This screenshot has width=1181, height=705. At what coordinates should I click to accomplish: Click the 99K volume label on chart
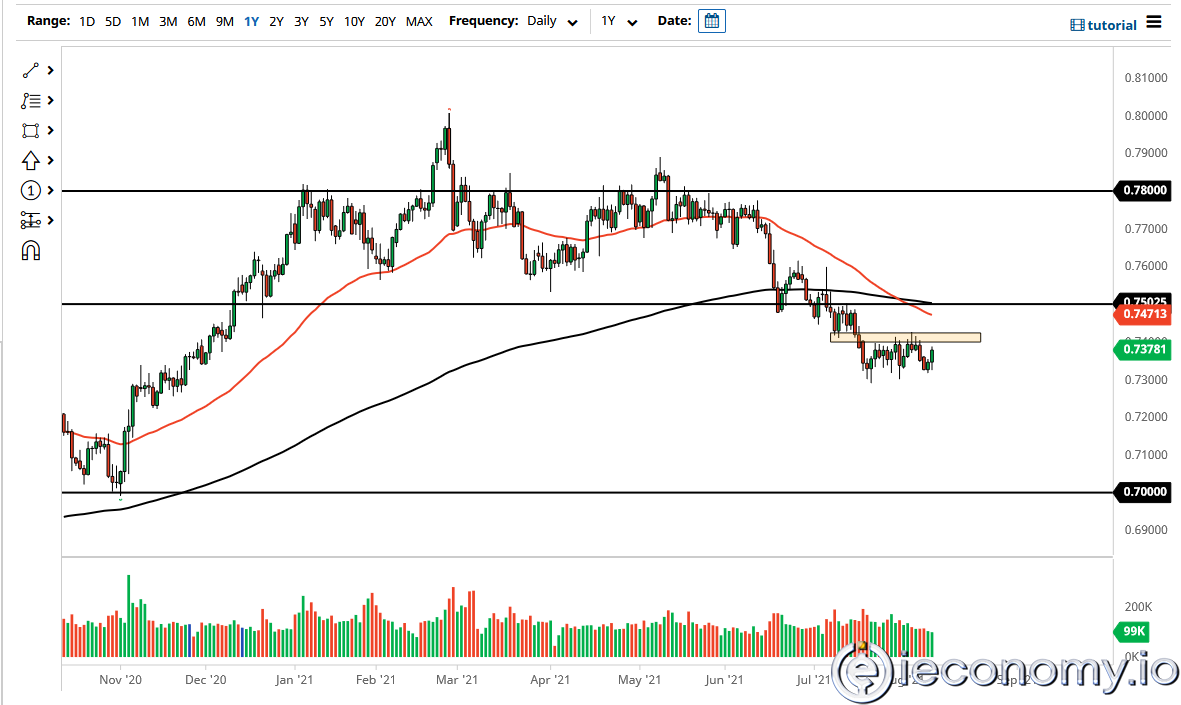point(1132,632)
